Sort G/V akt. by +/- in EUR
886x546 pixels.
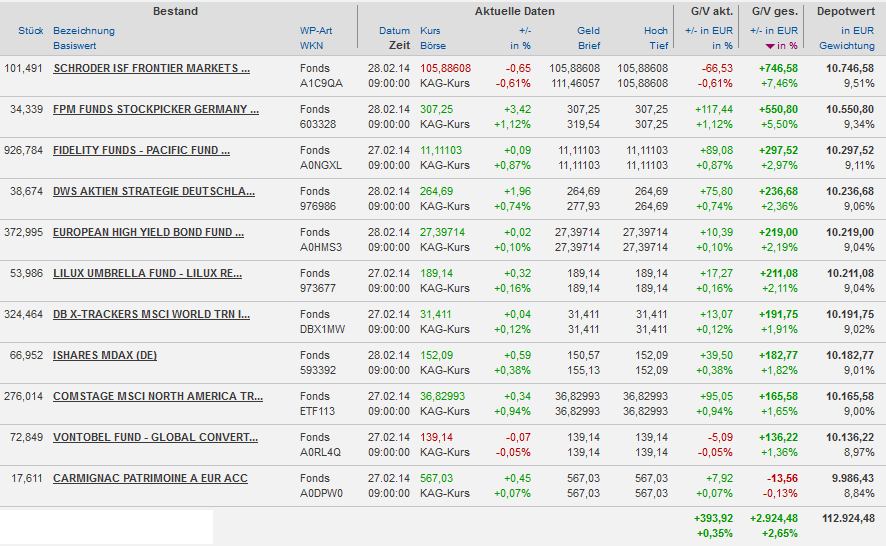(x=709, y=31)
